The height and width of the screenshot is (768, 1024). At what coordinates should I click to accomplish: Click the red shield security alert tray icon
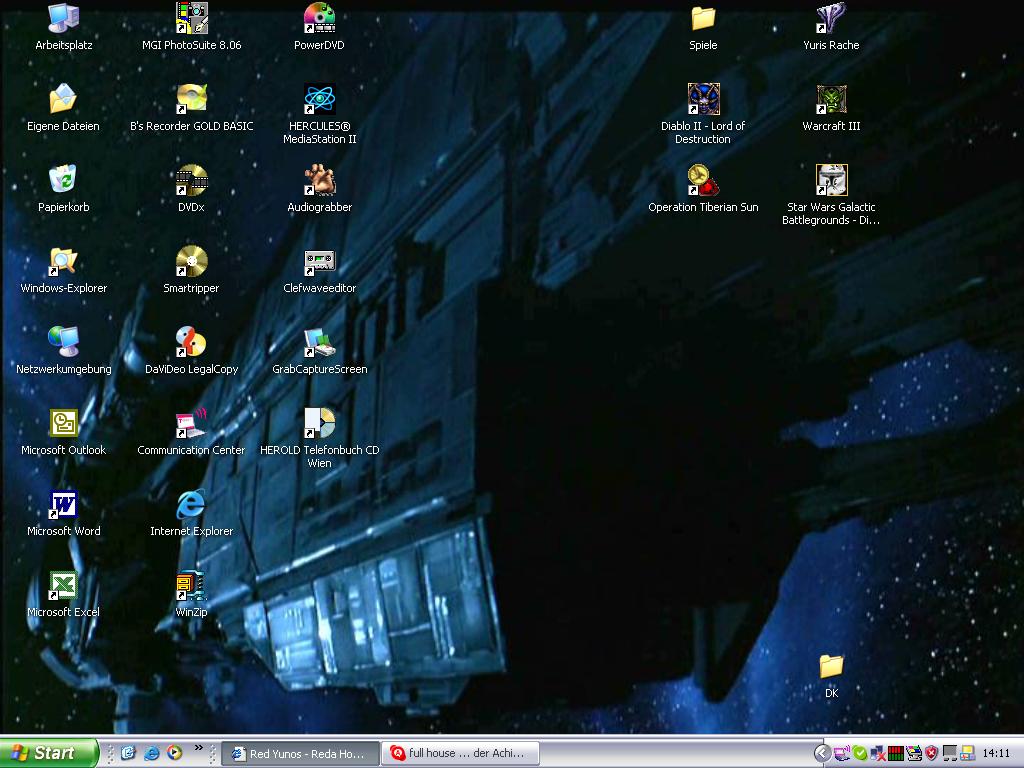pos(931,753)
